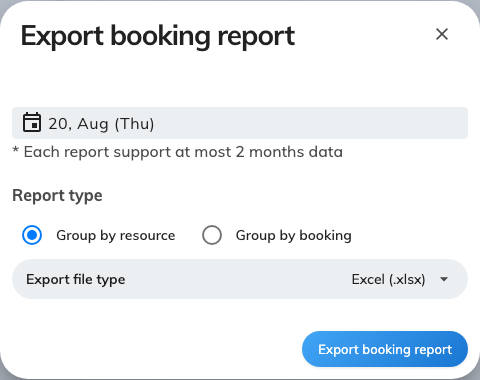
Task: Click the Report type heading
Action: [57, 195]
